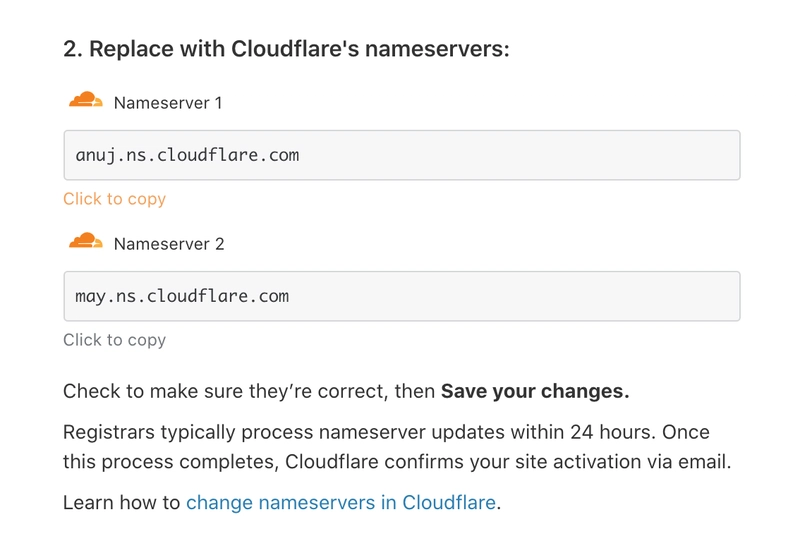This screenshot has height=536, width=800.
Task: Select the may.ns.cloudflare.com nameserver field
Action: pos(402,296)
